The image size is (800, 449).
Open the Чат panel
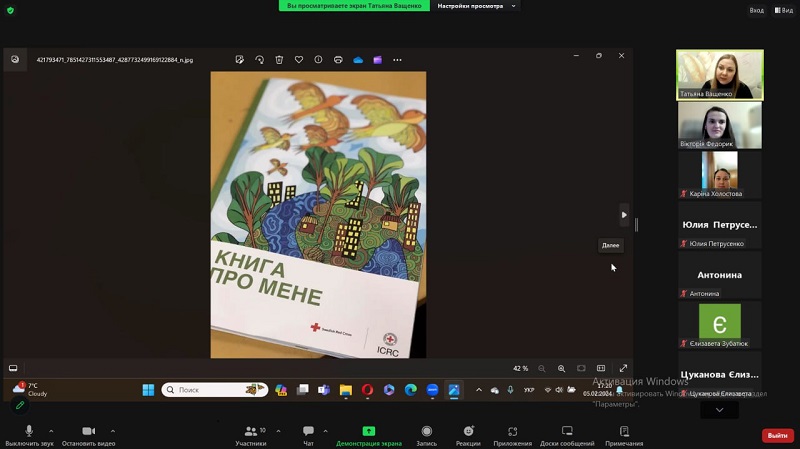point(308,436)
